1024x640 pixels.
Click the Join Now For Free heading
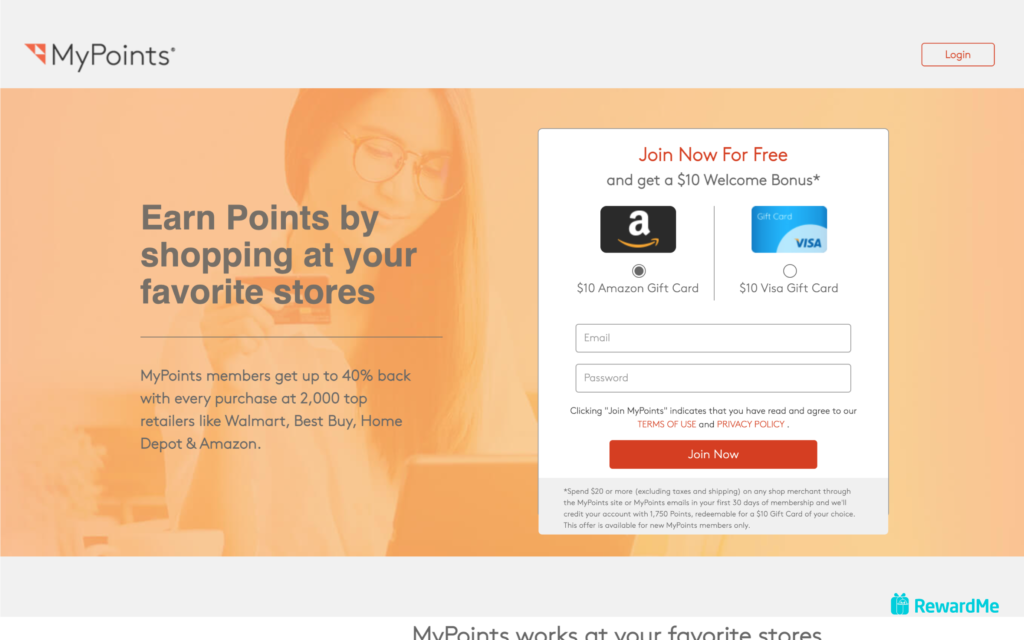[712, 155]
